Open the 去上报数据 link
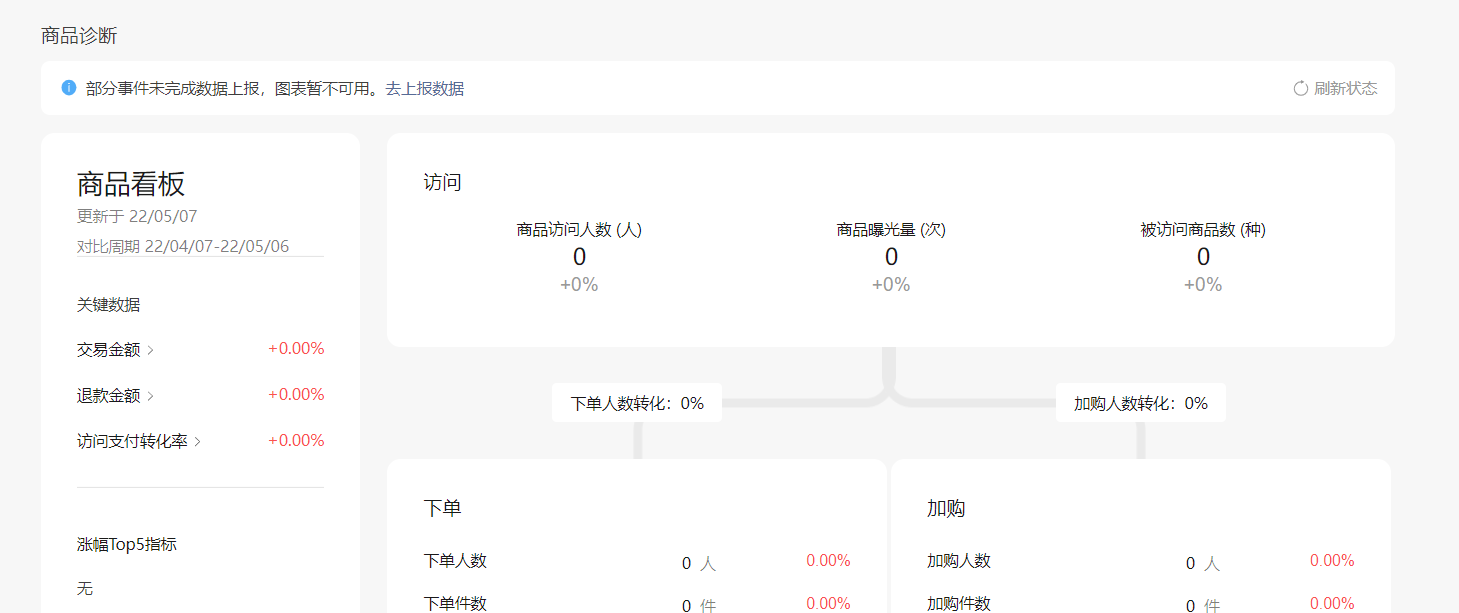Screen dimensions: 1459x613 [425, 89]
